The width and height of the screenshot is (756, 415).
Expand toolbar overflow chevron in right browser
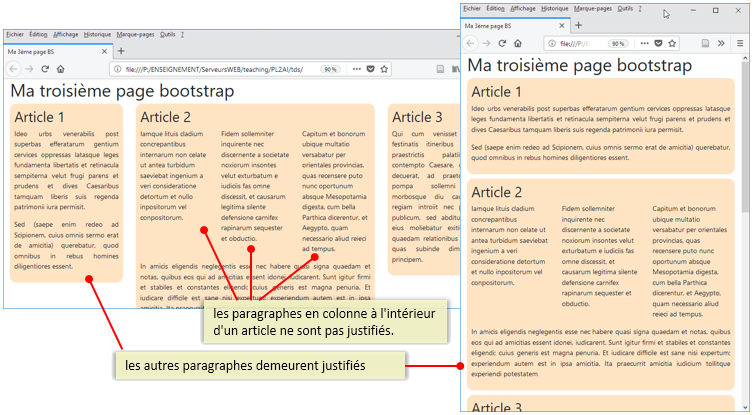[x=722, y=43]
